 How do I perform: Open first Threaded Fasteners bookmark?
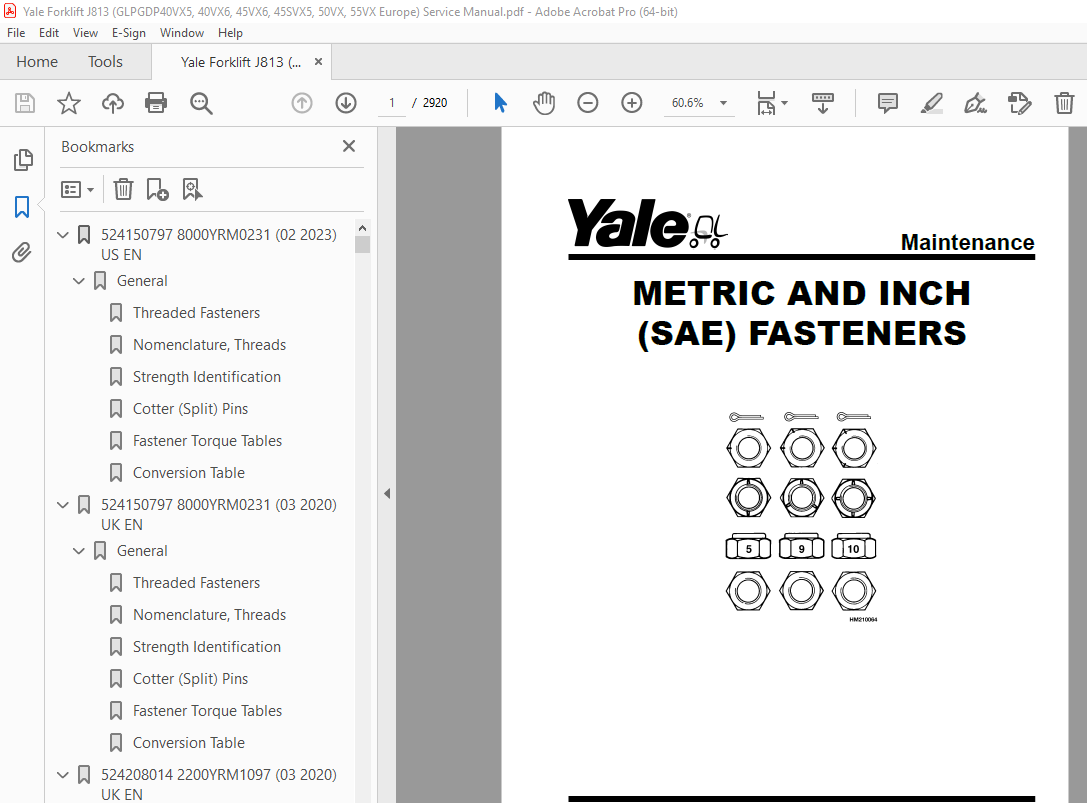196,313
